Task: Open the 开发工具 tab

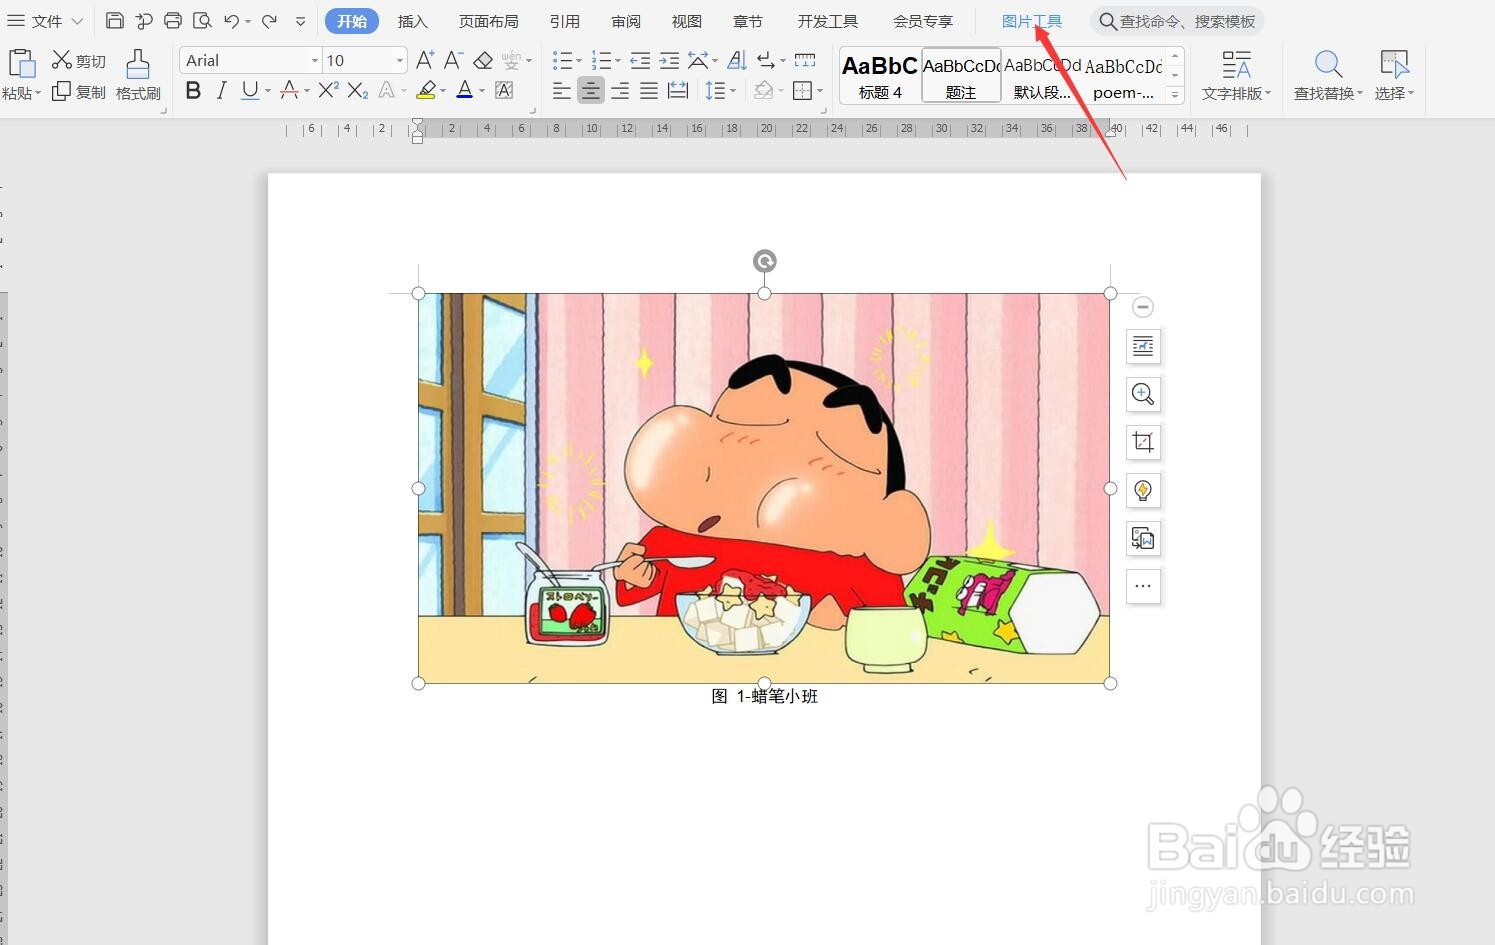Action: 828,21
